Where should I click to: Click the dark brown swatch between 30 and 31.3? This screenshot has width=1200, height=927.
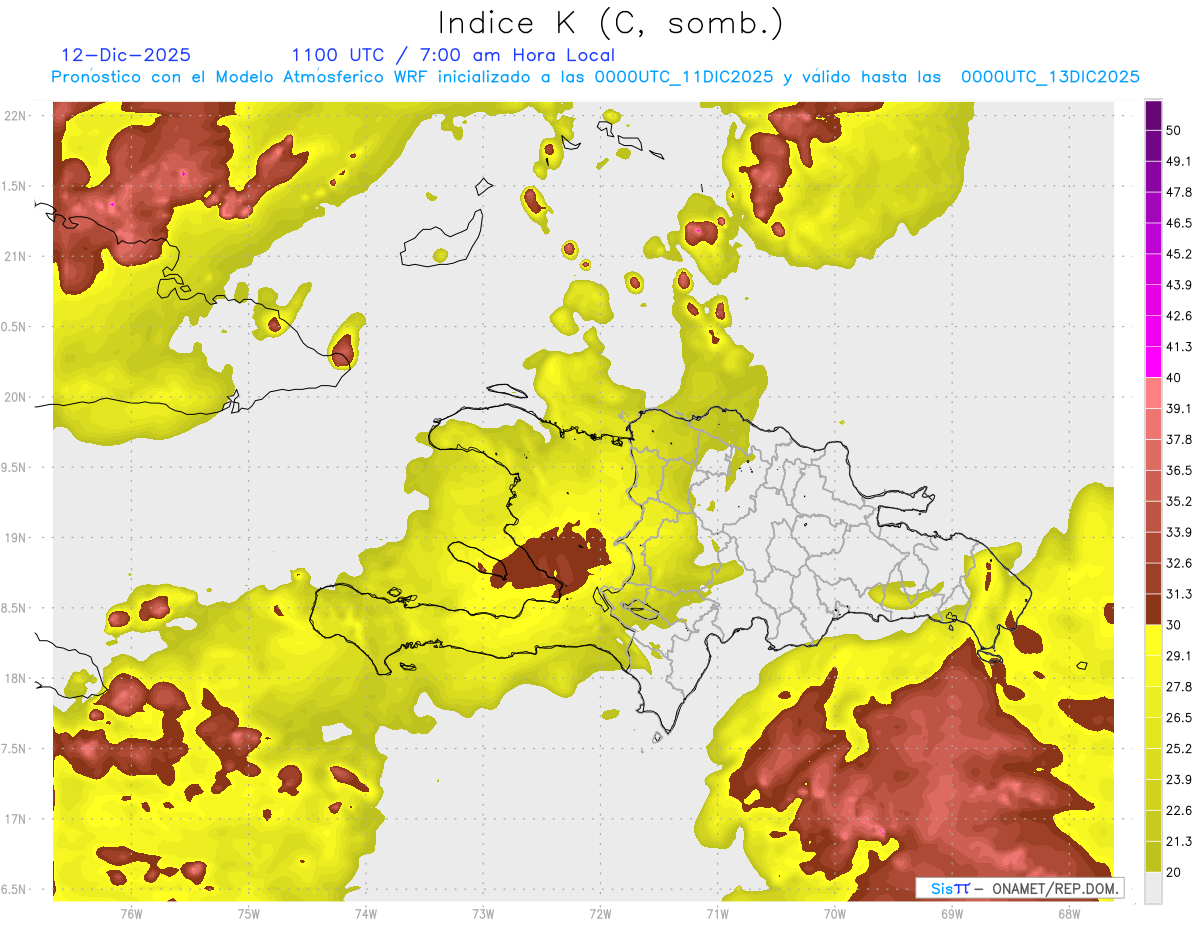(x=1153, y=609)
